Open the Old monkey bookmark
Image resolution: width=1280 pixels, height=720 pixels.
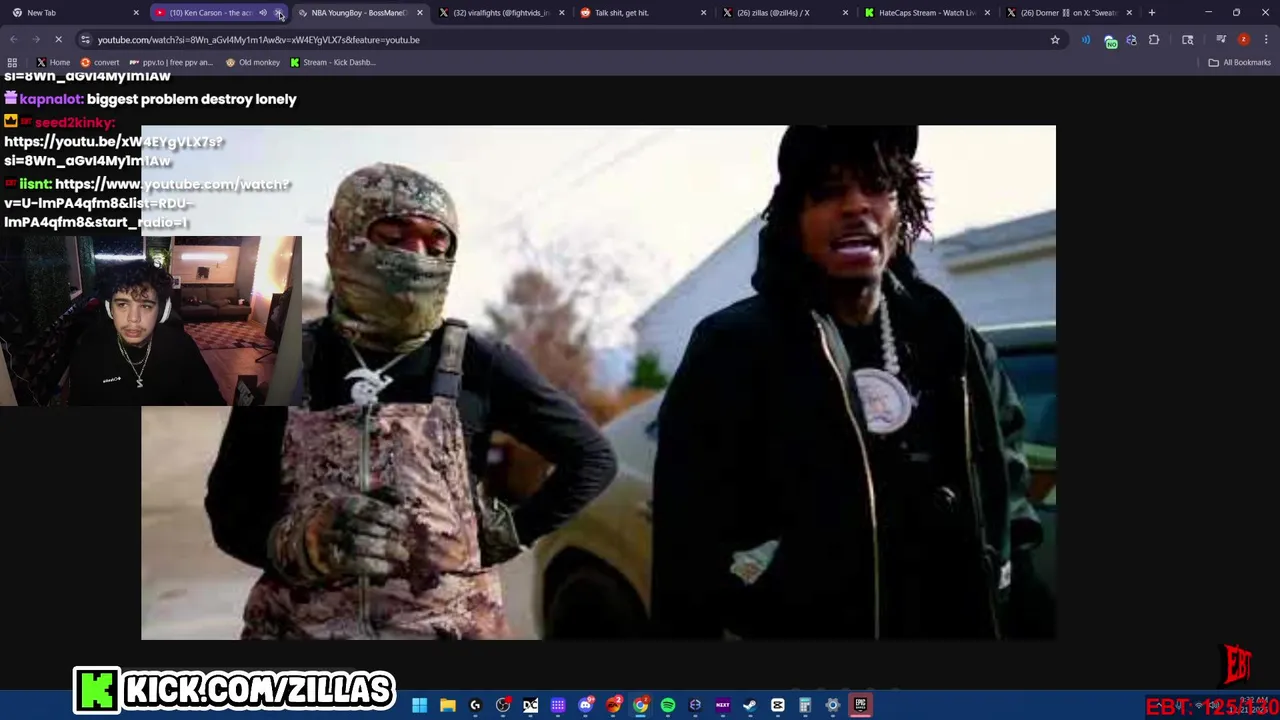click(253, 62)
